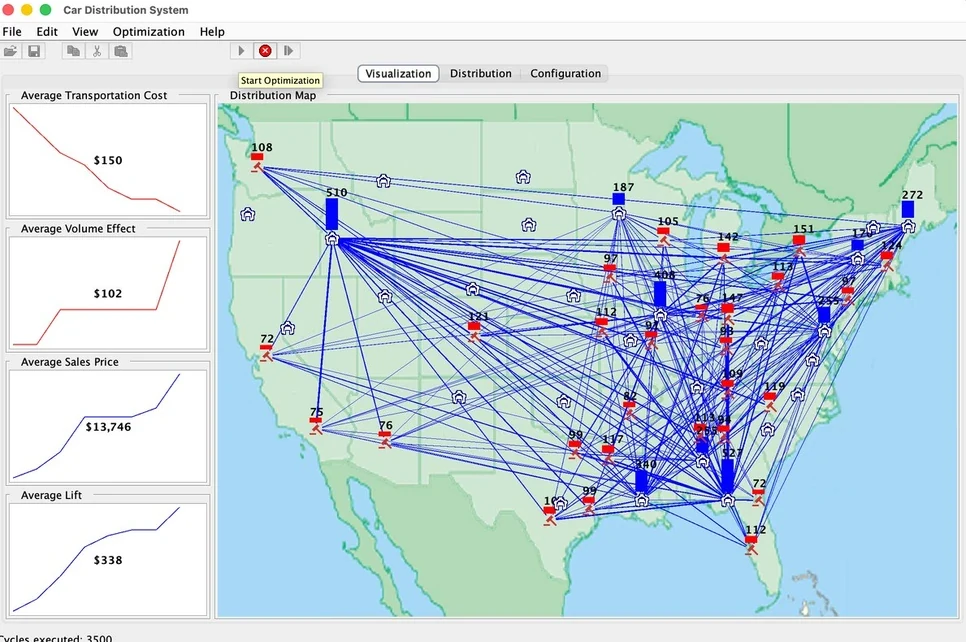Click the $102 volume effect value
This screenshot has height=642, width=966.
(108, 293)
